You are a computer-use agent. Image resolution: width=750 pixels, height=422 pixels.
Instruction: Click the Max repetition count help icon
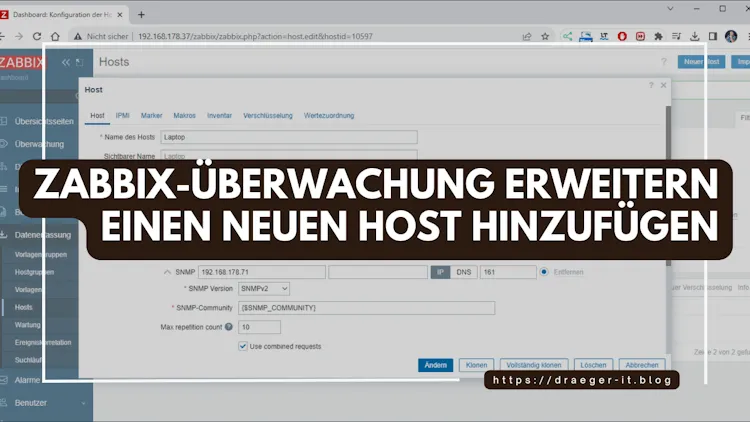229,327
